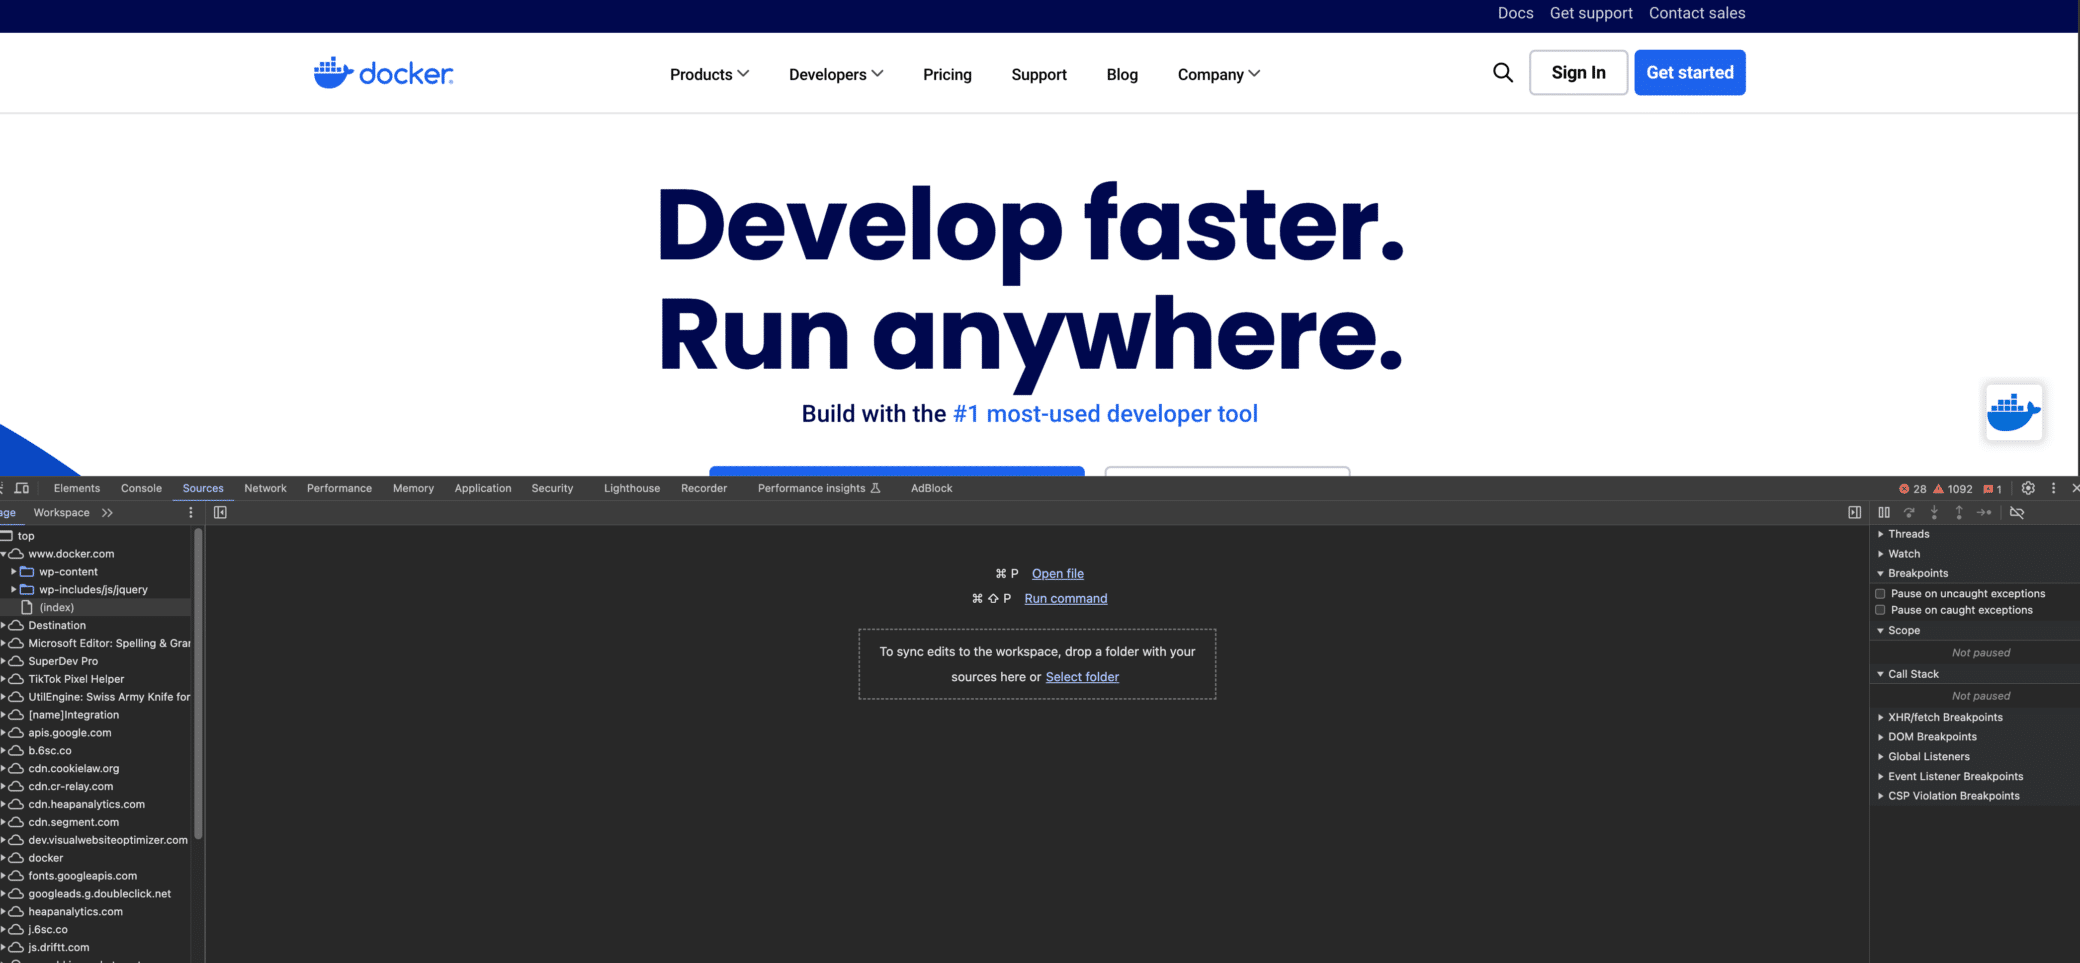Open the Company dropdown menu
This screenshot has height=963, width=2080.
(1219, 74)
